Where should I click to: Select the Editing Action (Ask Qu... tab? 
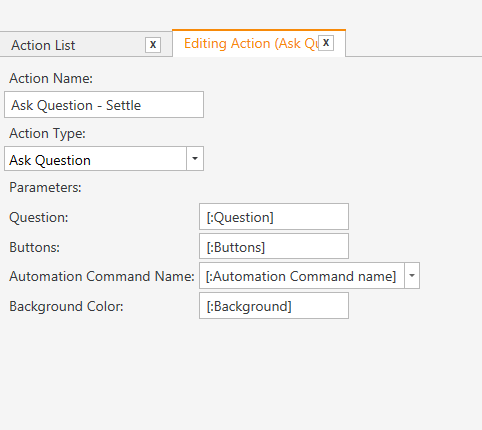(x=251, y=44)
